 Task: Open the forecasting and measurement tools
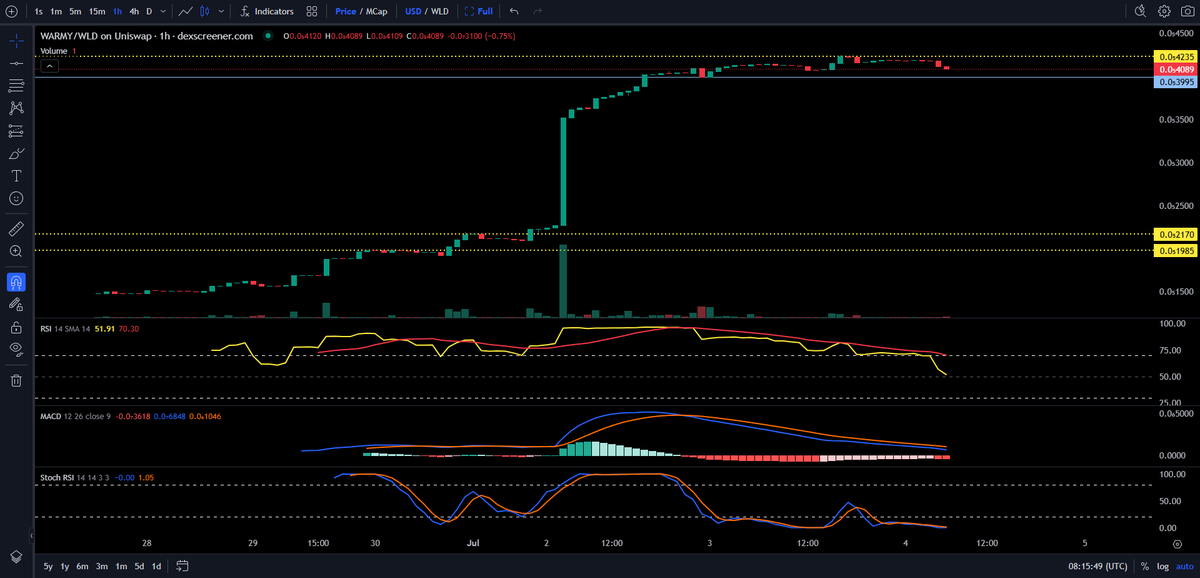16,131
